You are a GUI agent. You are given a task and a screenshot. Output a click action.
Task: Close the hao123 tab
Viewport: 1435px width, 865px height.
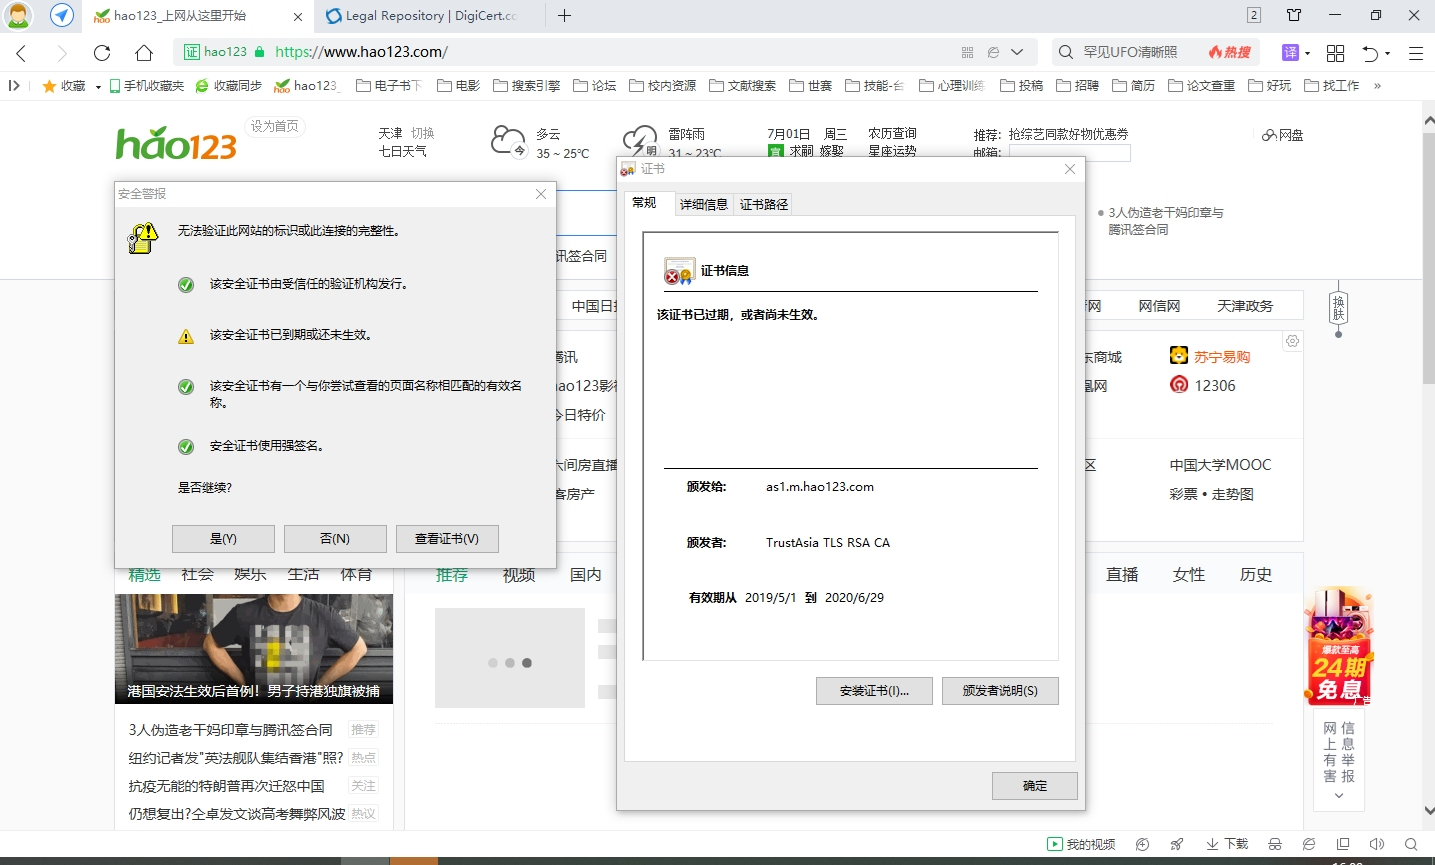[x=298, y=16]
